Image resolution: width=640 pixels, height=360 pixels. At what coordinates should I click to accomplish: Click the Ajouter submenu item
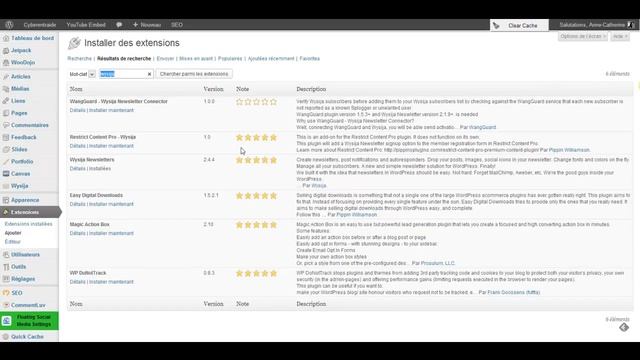[x=13, y=233]
